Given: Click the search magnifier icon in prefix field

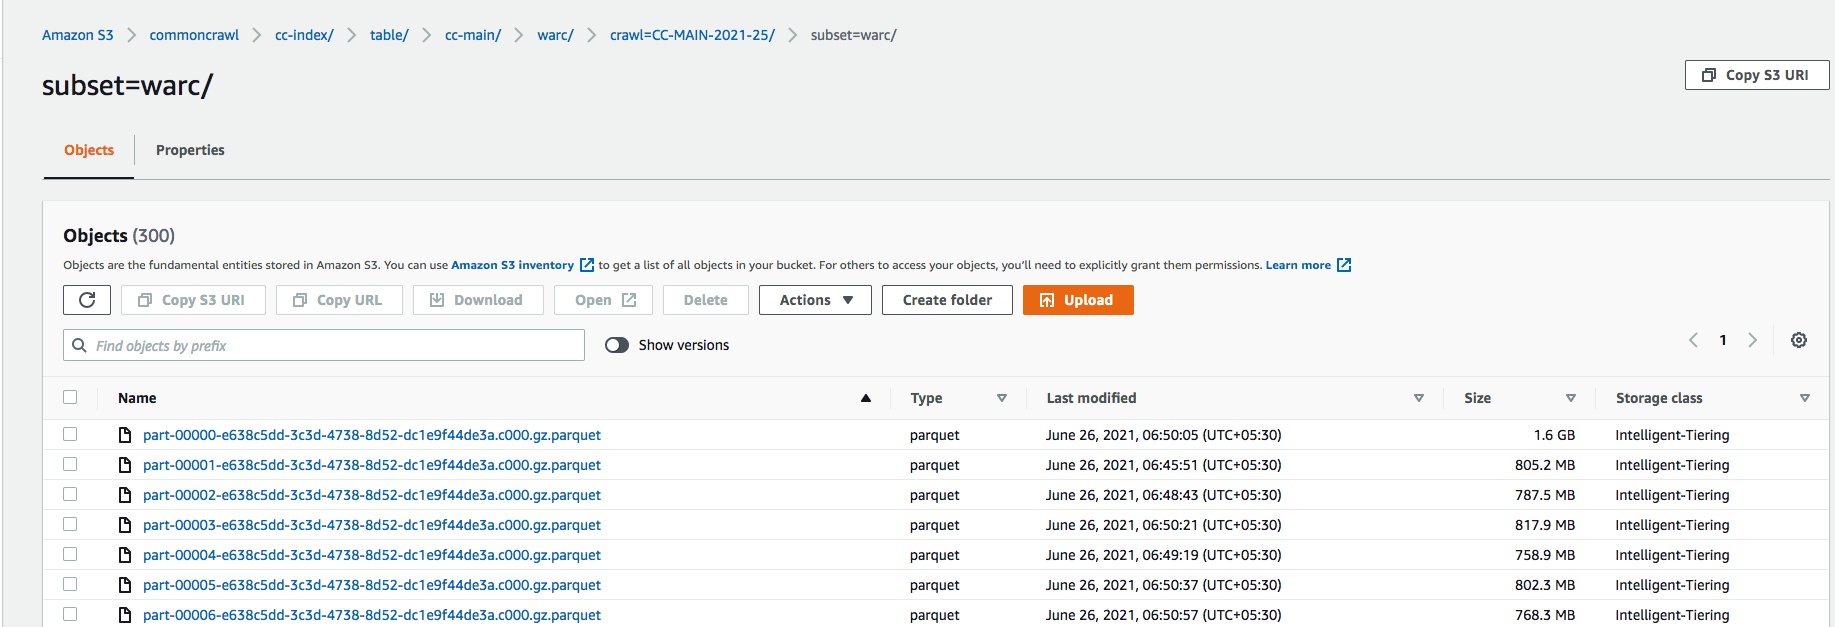Looking at the screenshot, I should click(79, 345).
